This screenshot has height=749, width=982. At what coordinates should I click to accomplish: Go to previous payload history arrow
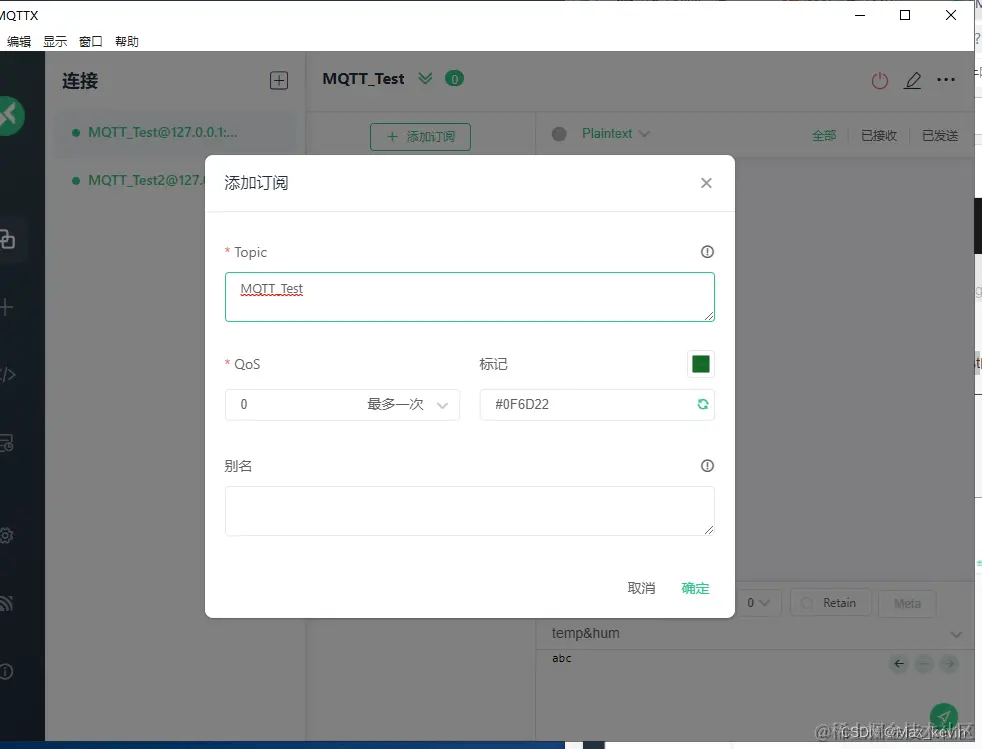(899, 663)
